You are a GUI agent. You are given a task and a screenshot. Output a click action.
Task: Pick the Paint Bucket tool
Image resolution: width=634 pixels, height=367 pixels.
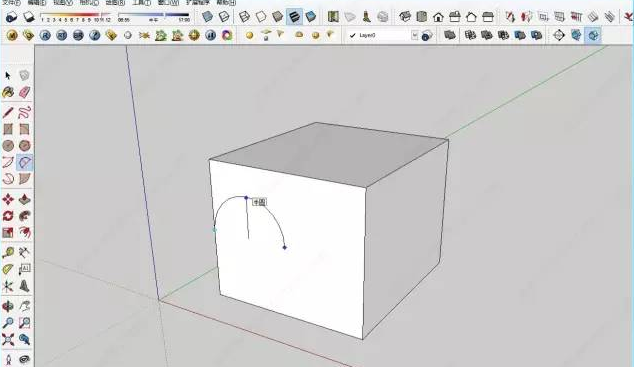tap(8, 92)
